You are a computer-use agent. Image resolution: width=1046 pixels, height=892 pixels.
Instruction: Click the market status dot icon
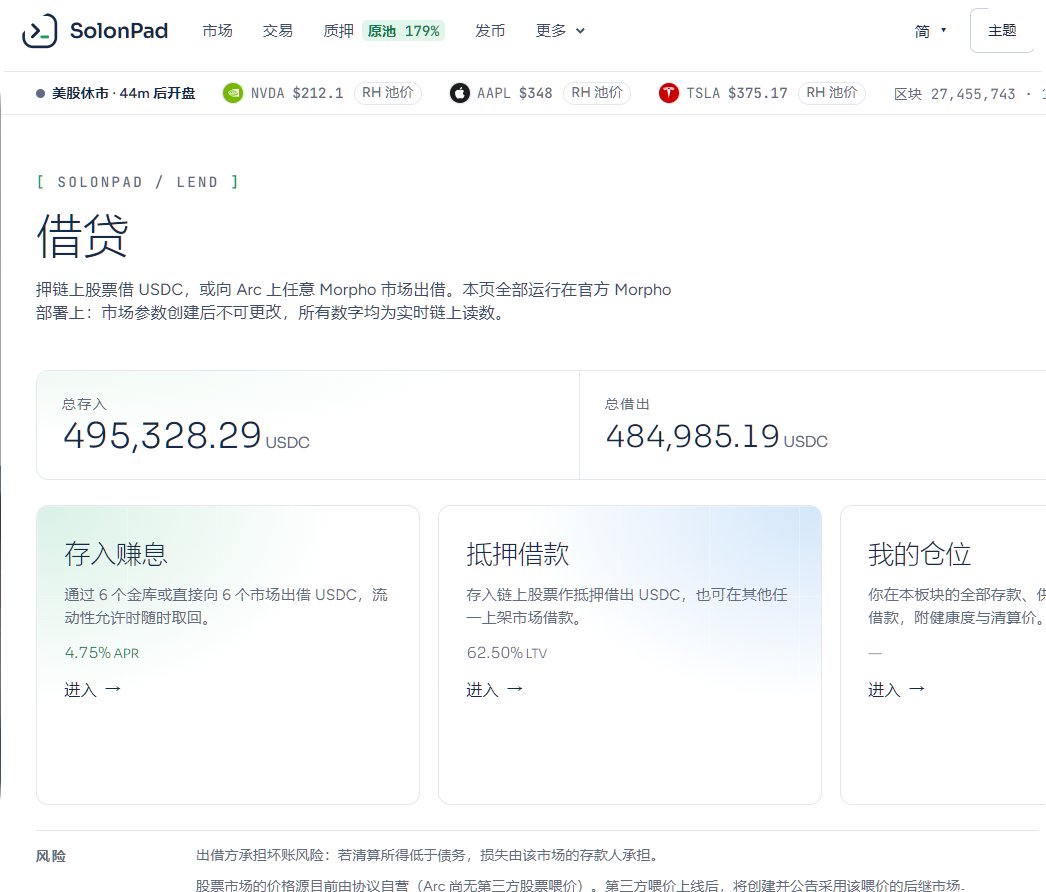tap(41, 93)
